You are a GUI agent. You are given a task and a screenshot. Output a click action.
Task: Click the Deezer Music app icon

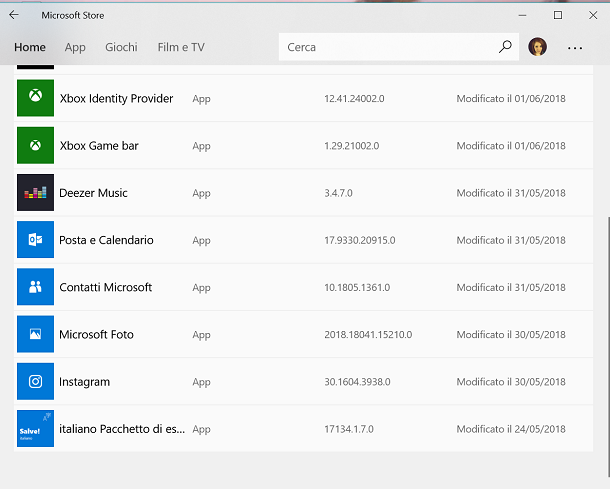tap(35, 193)
